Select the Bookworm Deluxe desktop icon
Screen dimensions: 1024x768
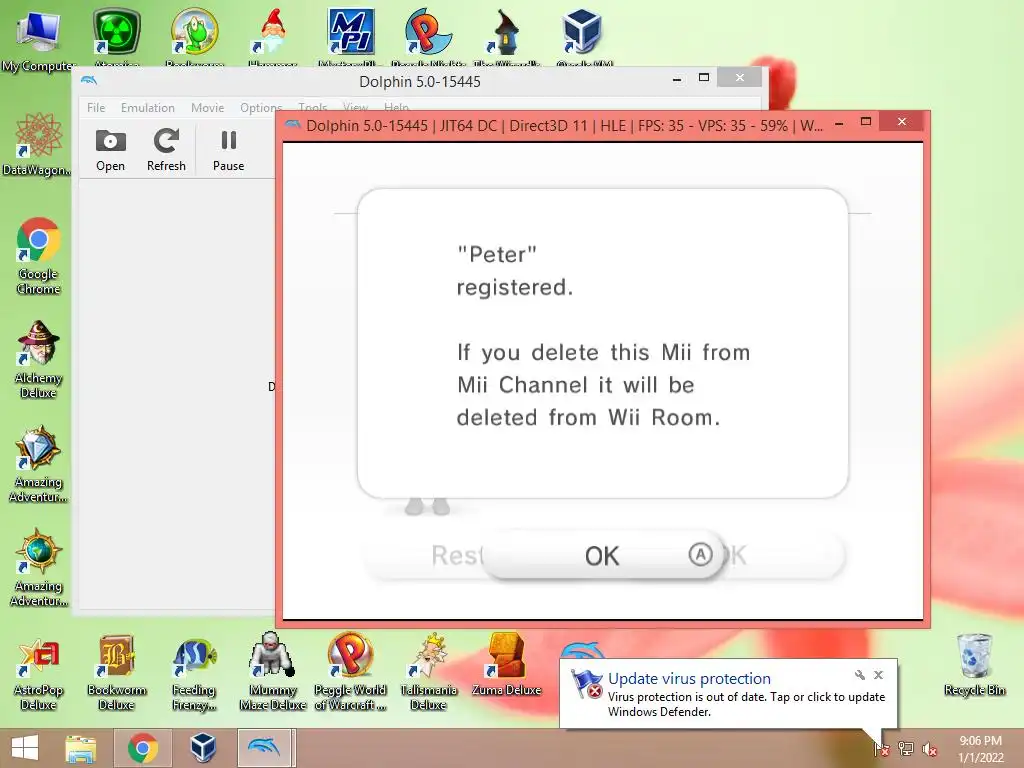point(116,673)
